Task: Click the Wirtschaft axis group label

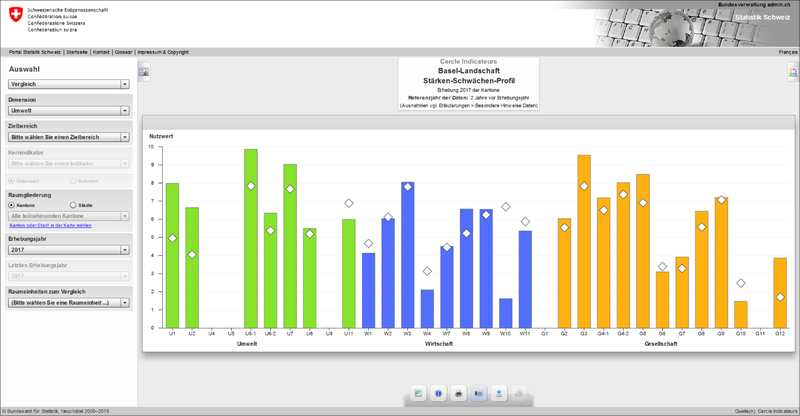Action: (x=439, y=344)
